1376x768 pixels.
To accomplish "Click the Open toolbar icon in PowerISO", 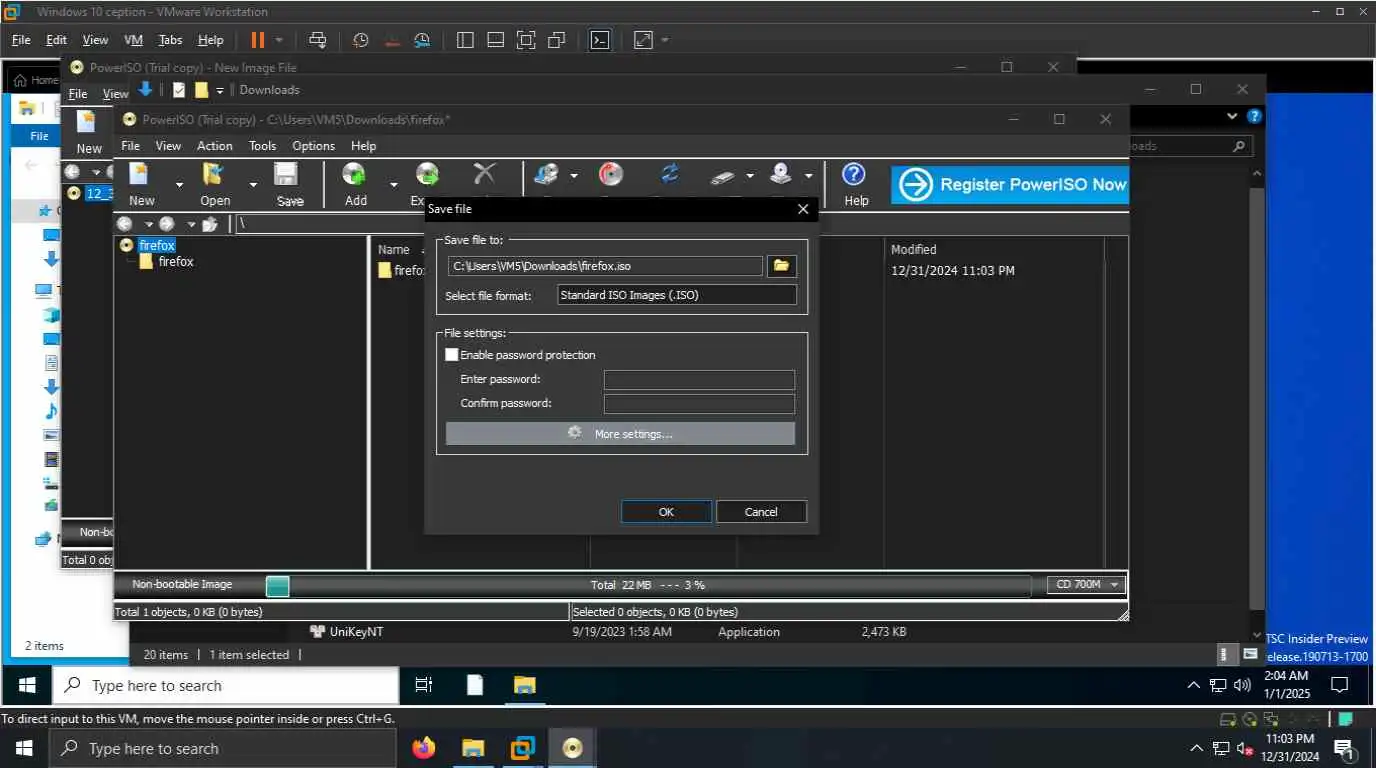I will [x=214, y=174].
